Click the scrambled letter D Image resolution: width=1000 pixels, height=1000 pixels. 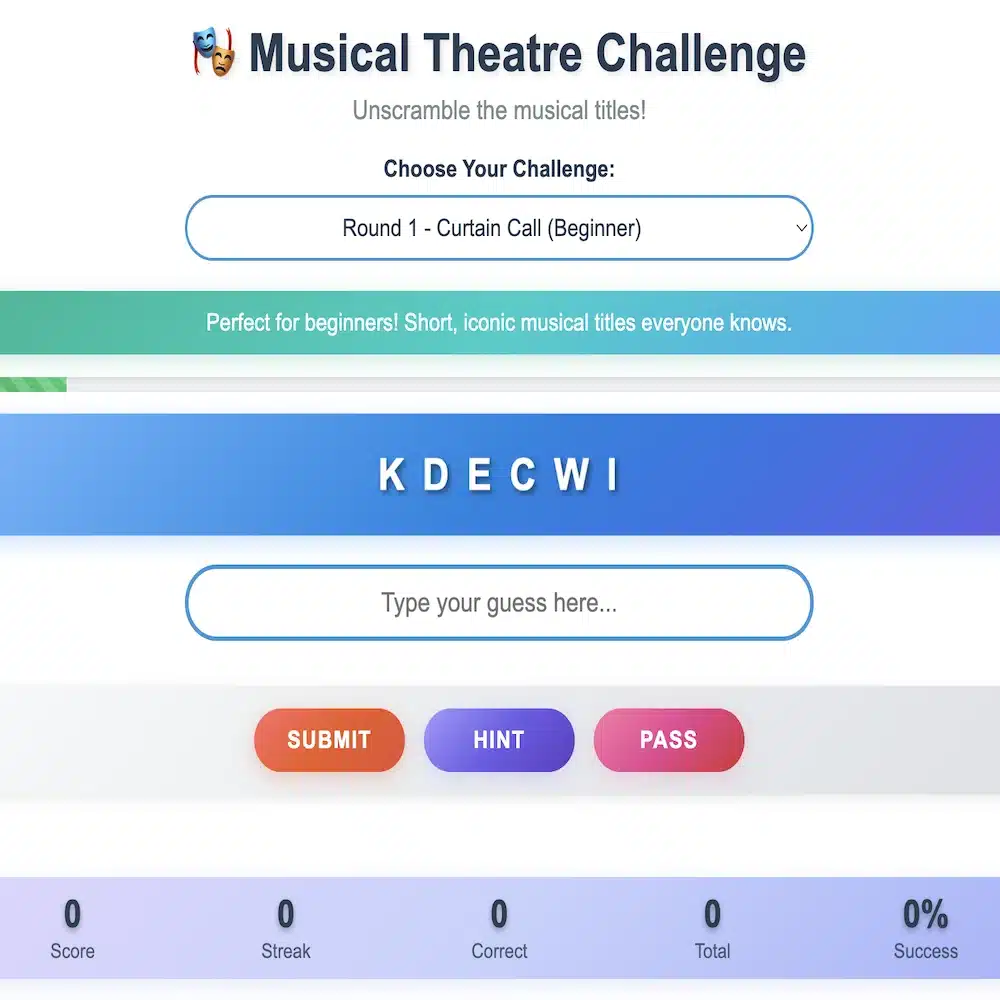pos(436,476)
